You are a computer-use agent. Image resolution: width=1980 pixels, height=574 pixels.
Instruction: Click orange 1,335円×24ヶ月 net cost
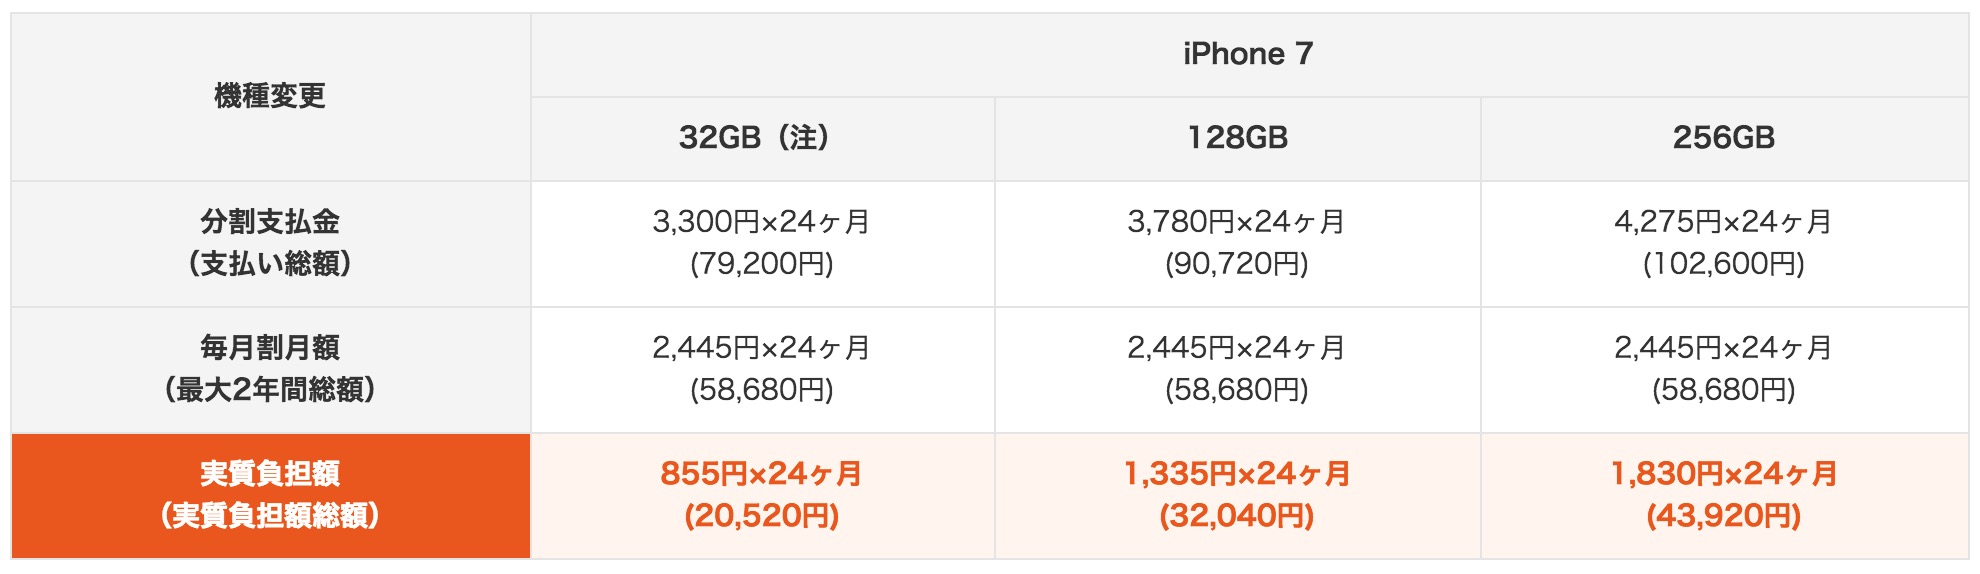[x=1237, y=474]
